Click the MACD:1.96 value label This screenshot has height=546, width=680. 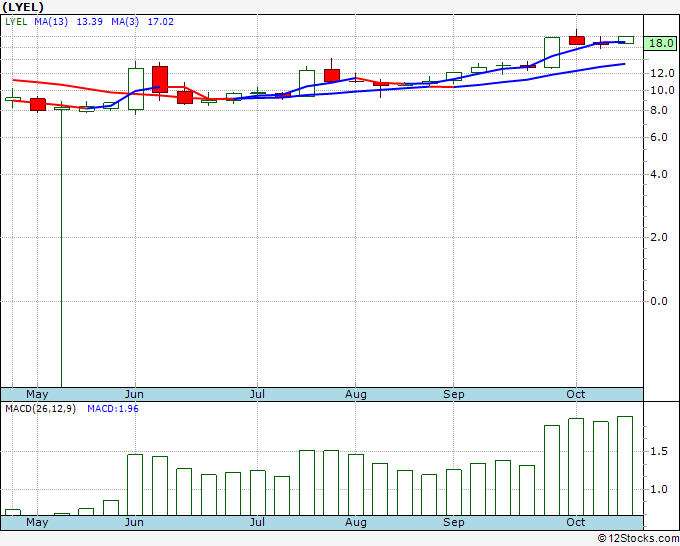113,409
